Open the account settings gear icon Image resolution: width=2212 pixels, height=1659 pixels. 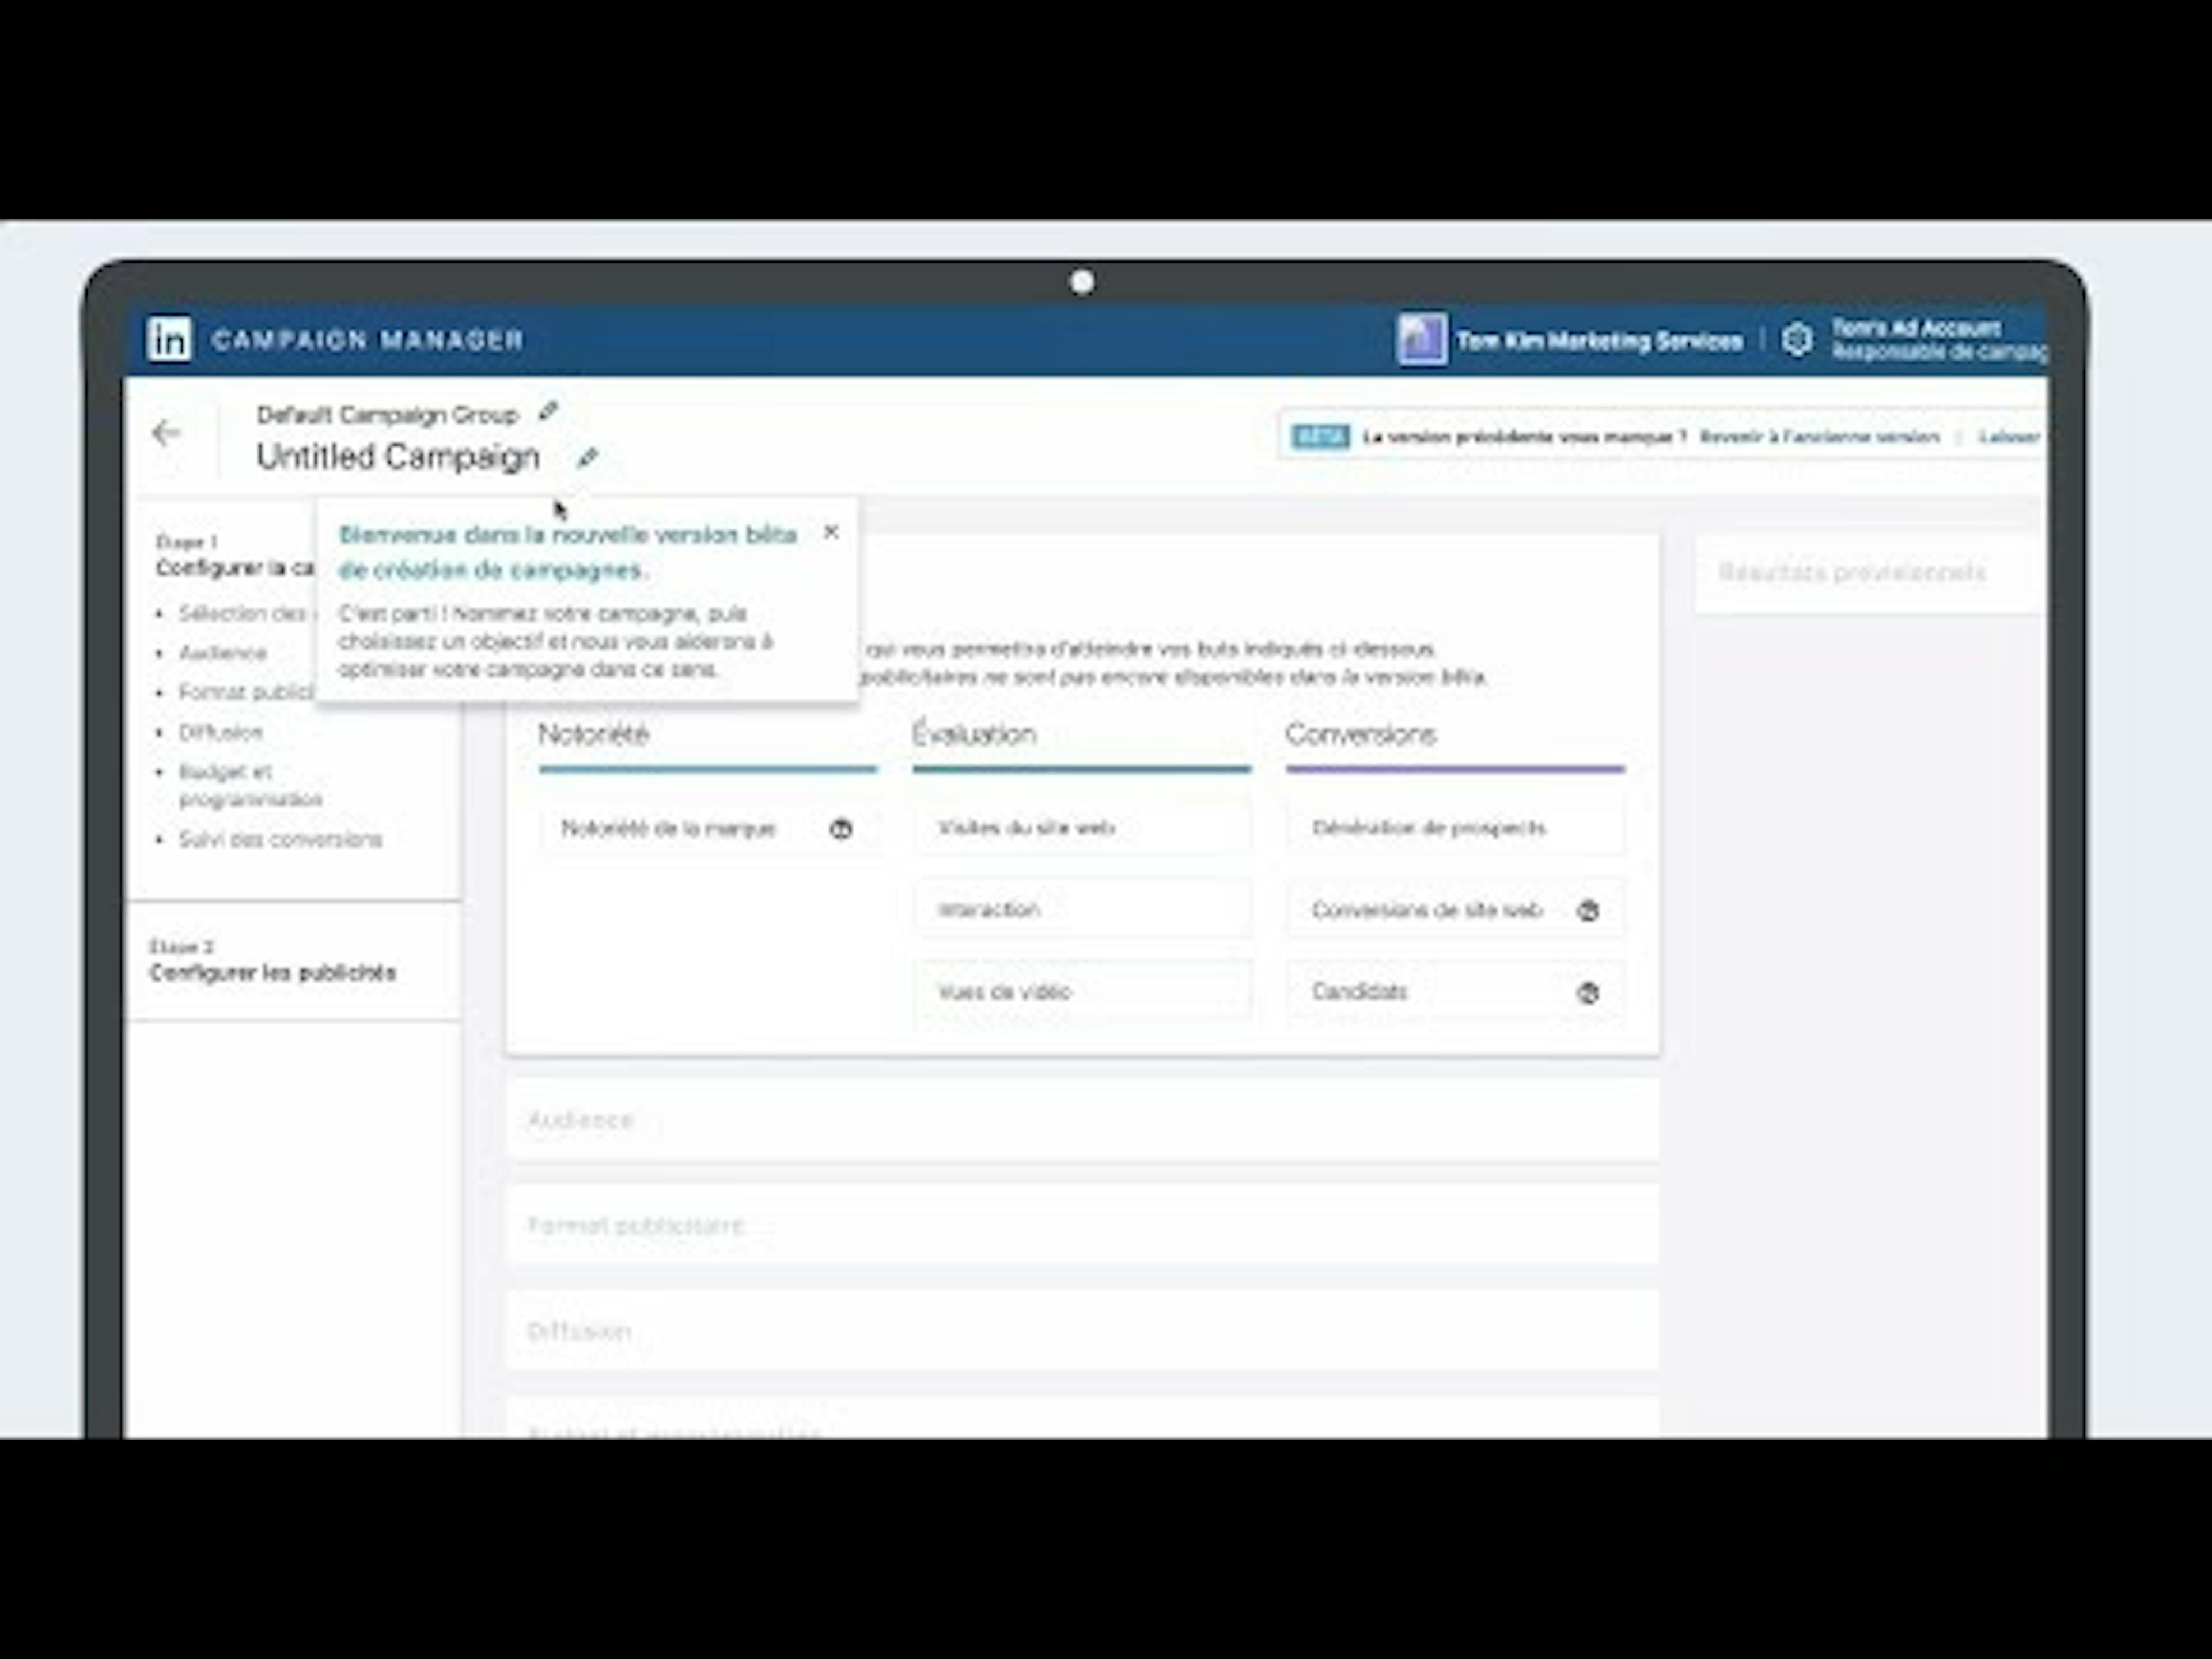click(x=1797, y=339)
